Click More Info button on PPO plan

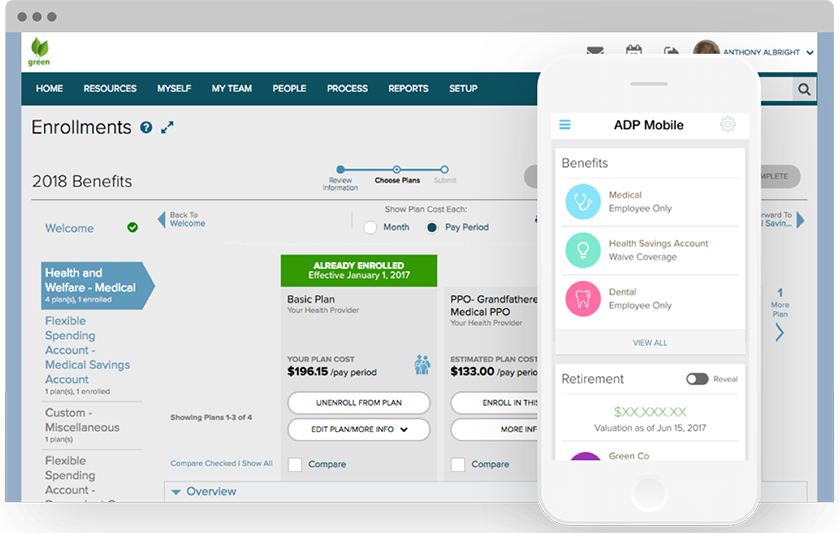(x=494, y=429)
